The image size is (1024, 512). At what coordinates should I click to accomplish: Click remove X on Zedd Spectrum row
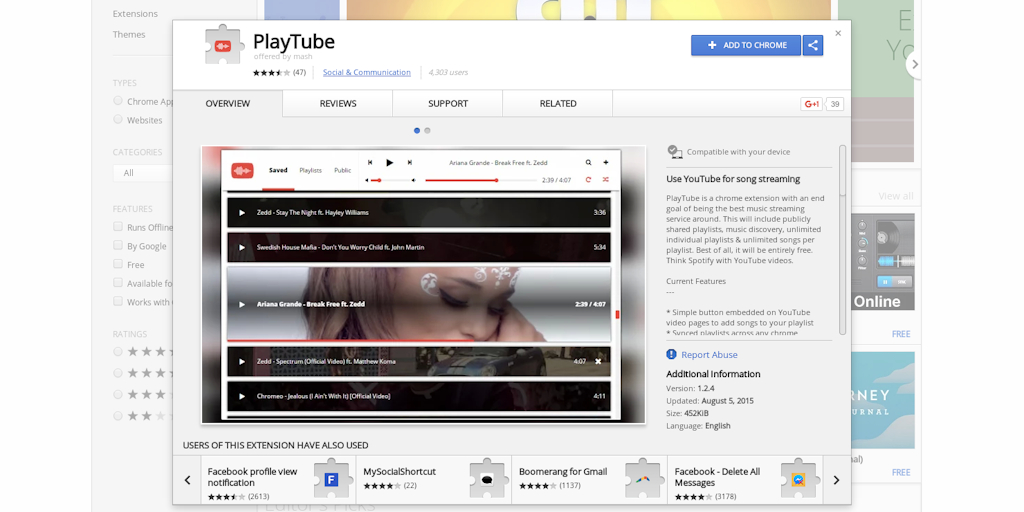598,361
